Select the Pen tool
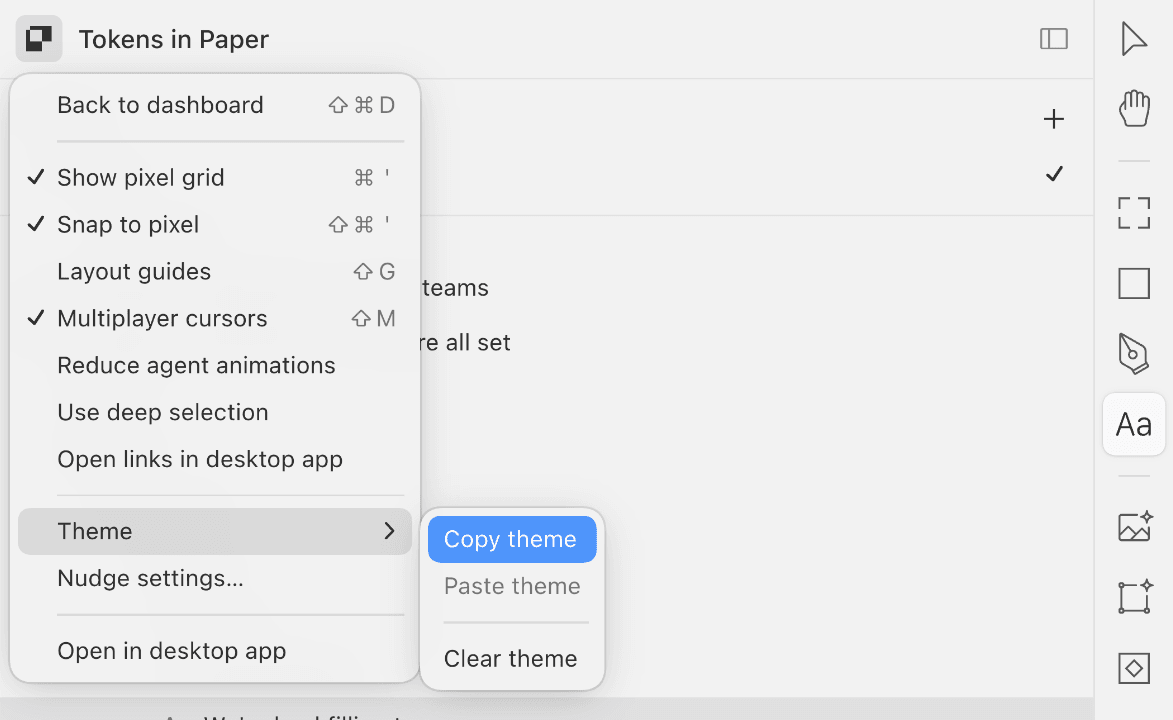Image resolution: width=1173 pixels, height=720 pixels. click(x=1134, y=353)
